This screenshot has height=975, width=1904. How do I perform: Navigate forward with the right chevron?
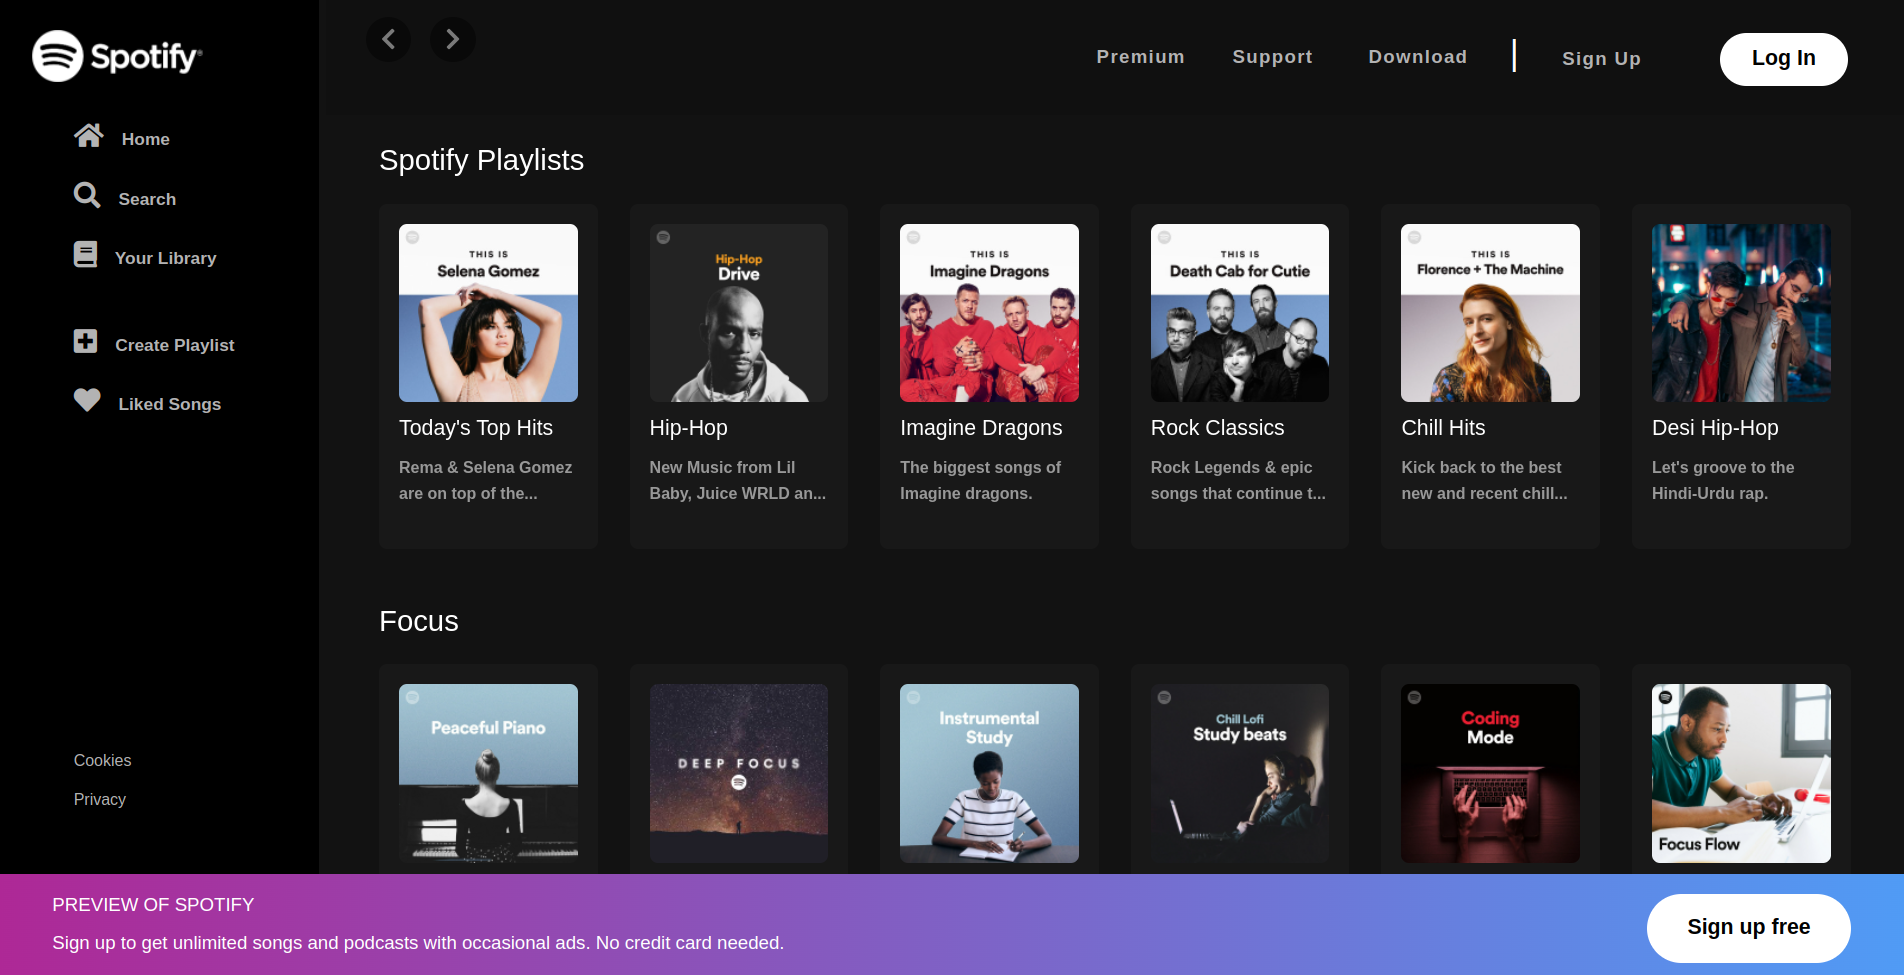[452, 39]
